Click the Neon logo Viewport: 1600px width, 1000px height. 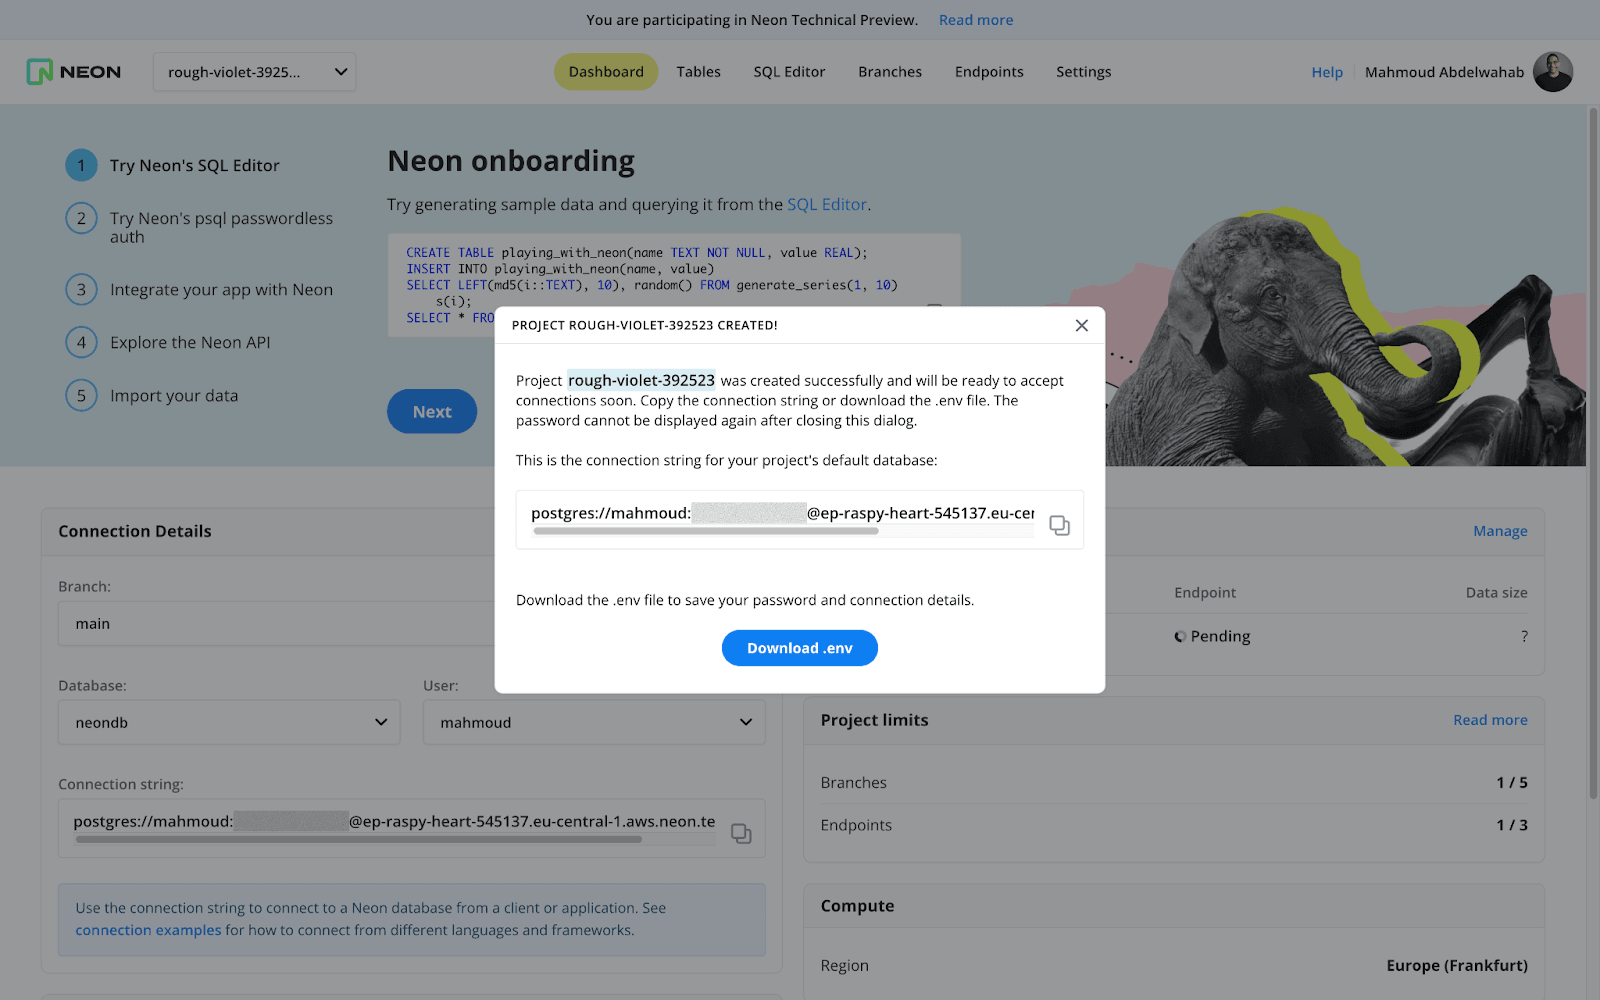point(74,72)
